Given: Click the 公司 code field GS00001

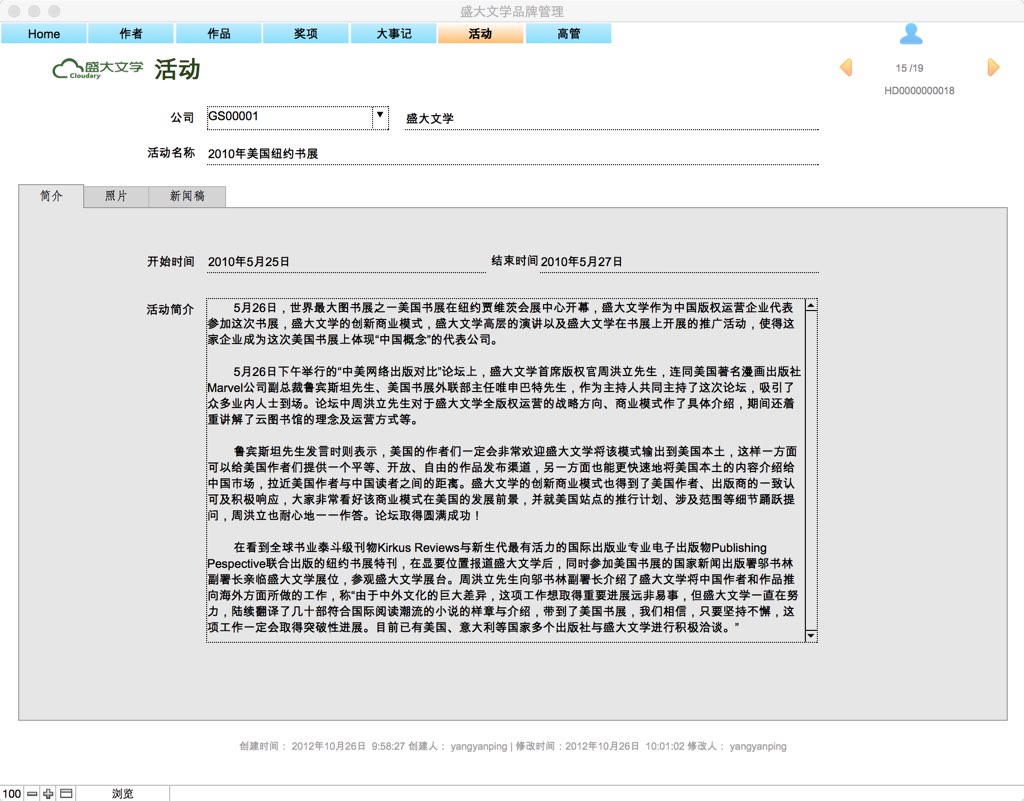Looking at the screenshot, I should 289,117.
